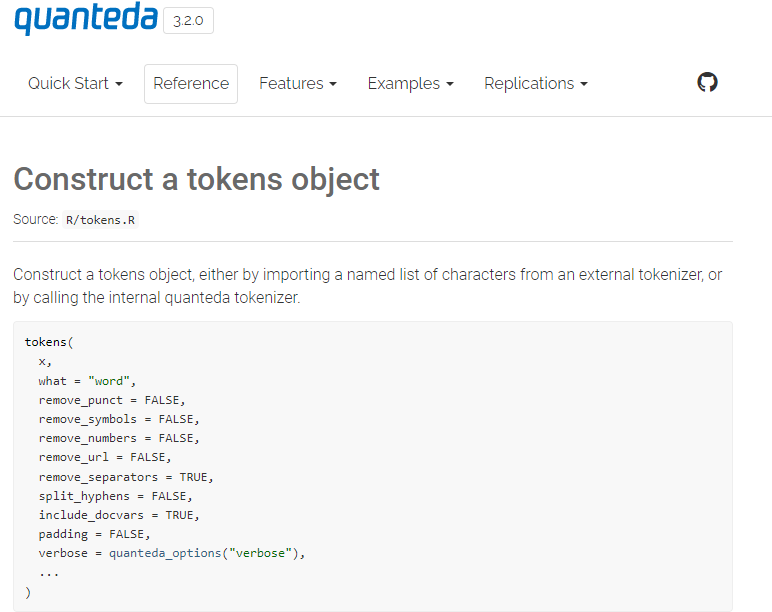Click the 3.2.0 version badge
The image size is (772, 612).
pyautogui.click(x=188, y=21)
